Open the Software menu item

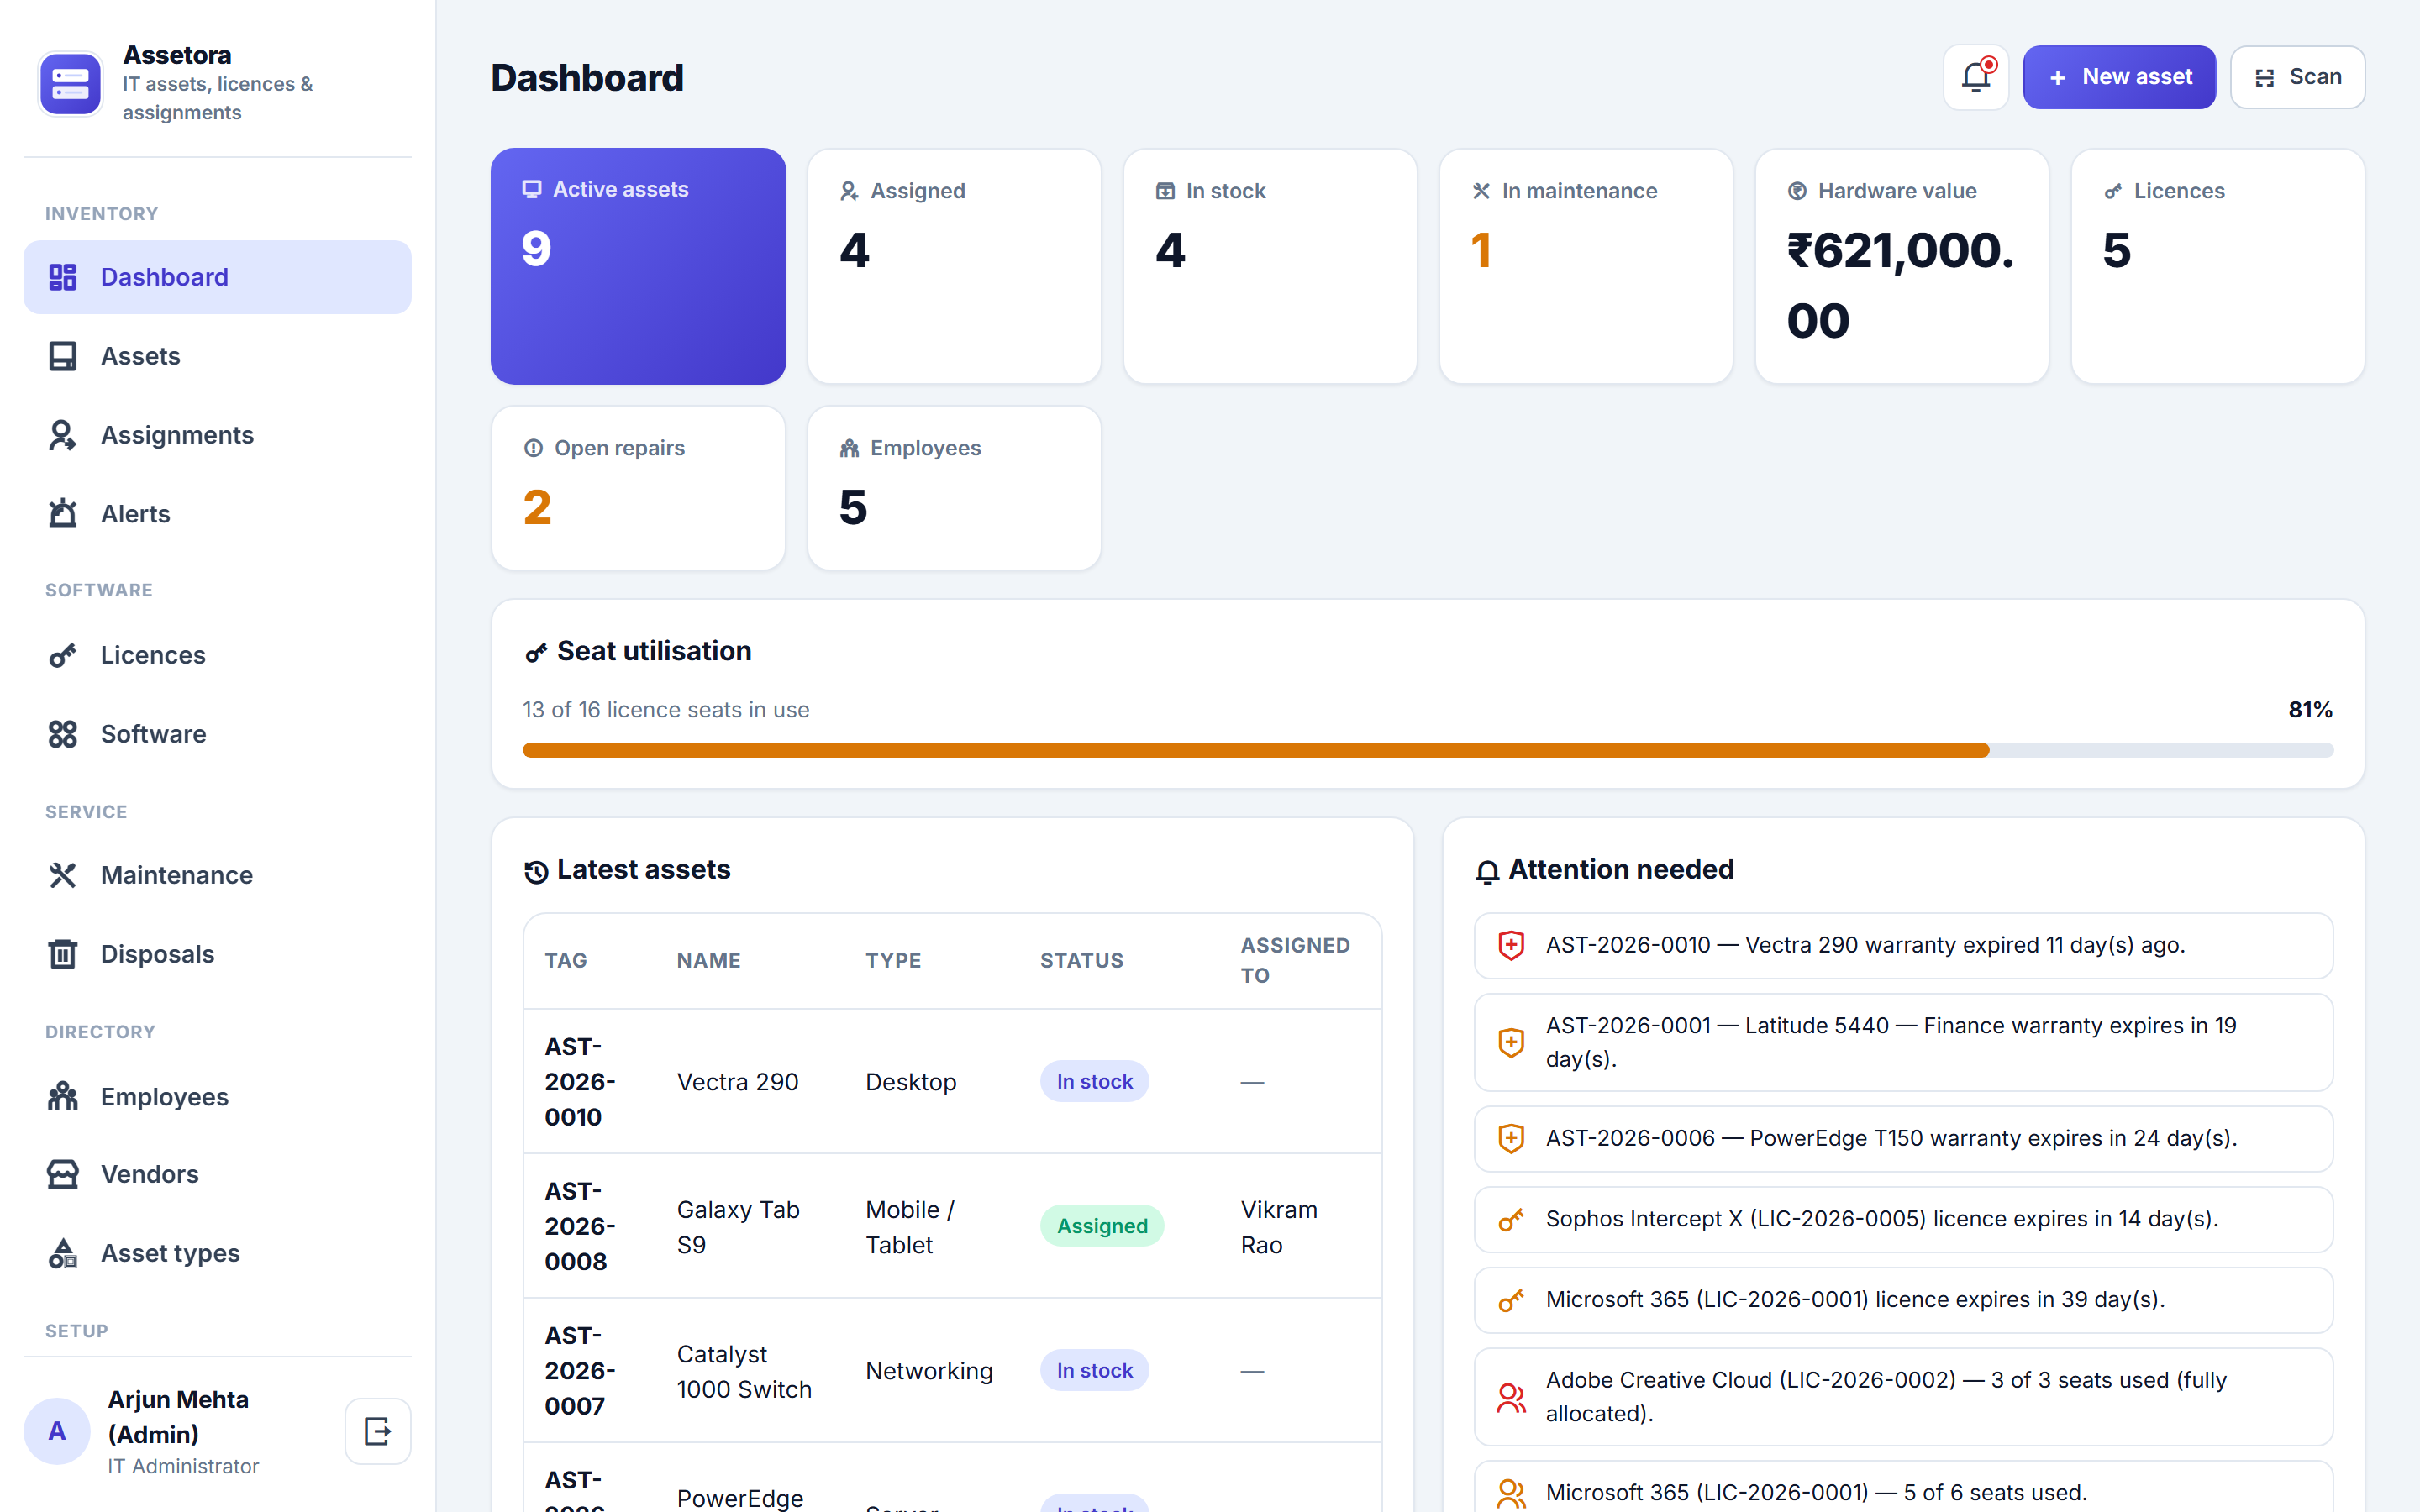(217, 734)
